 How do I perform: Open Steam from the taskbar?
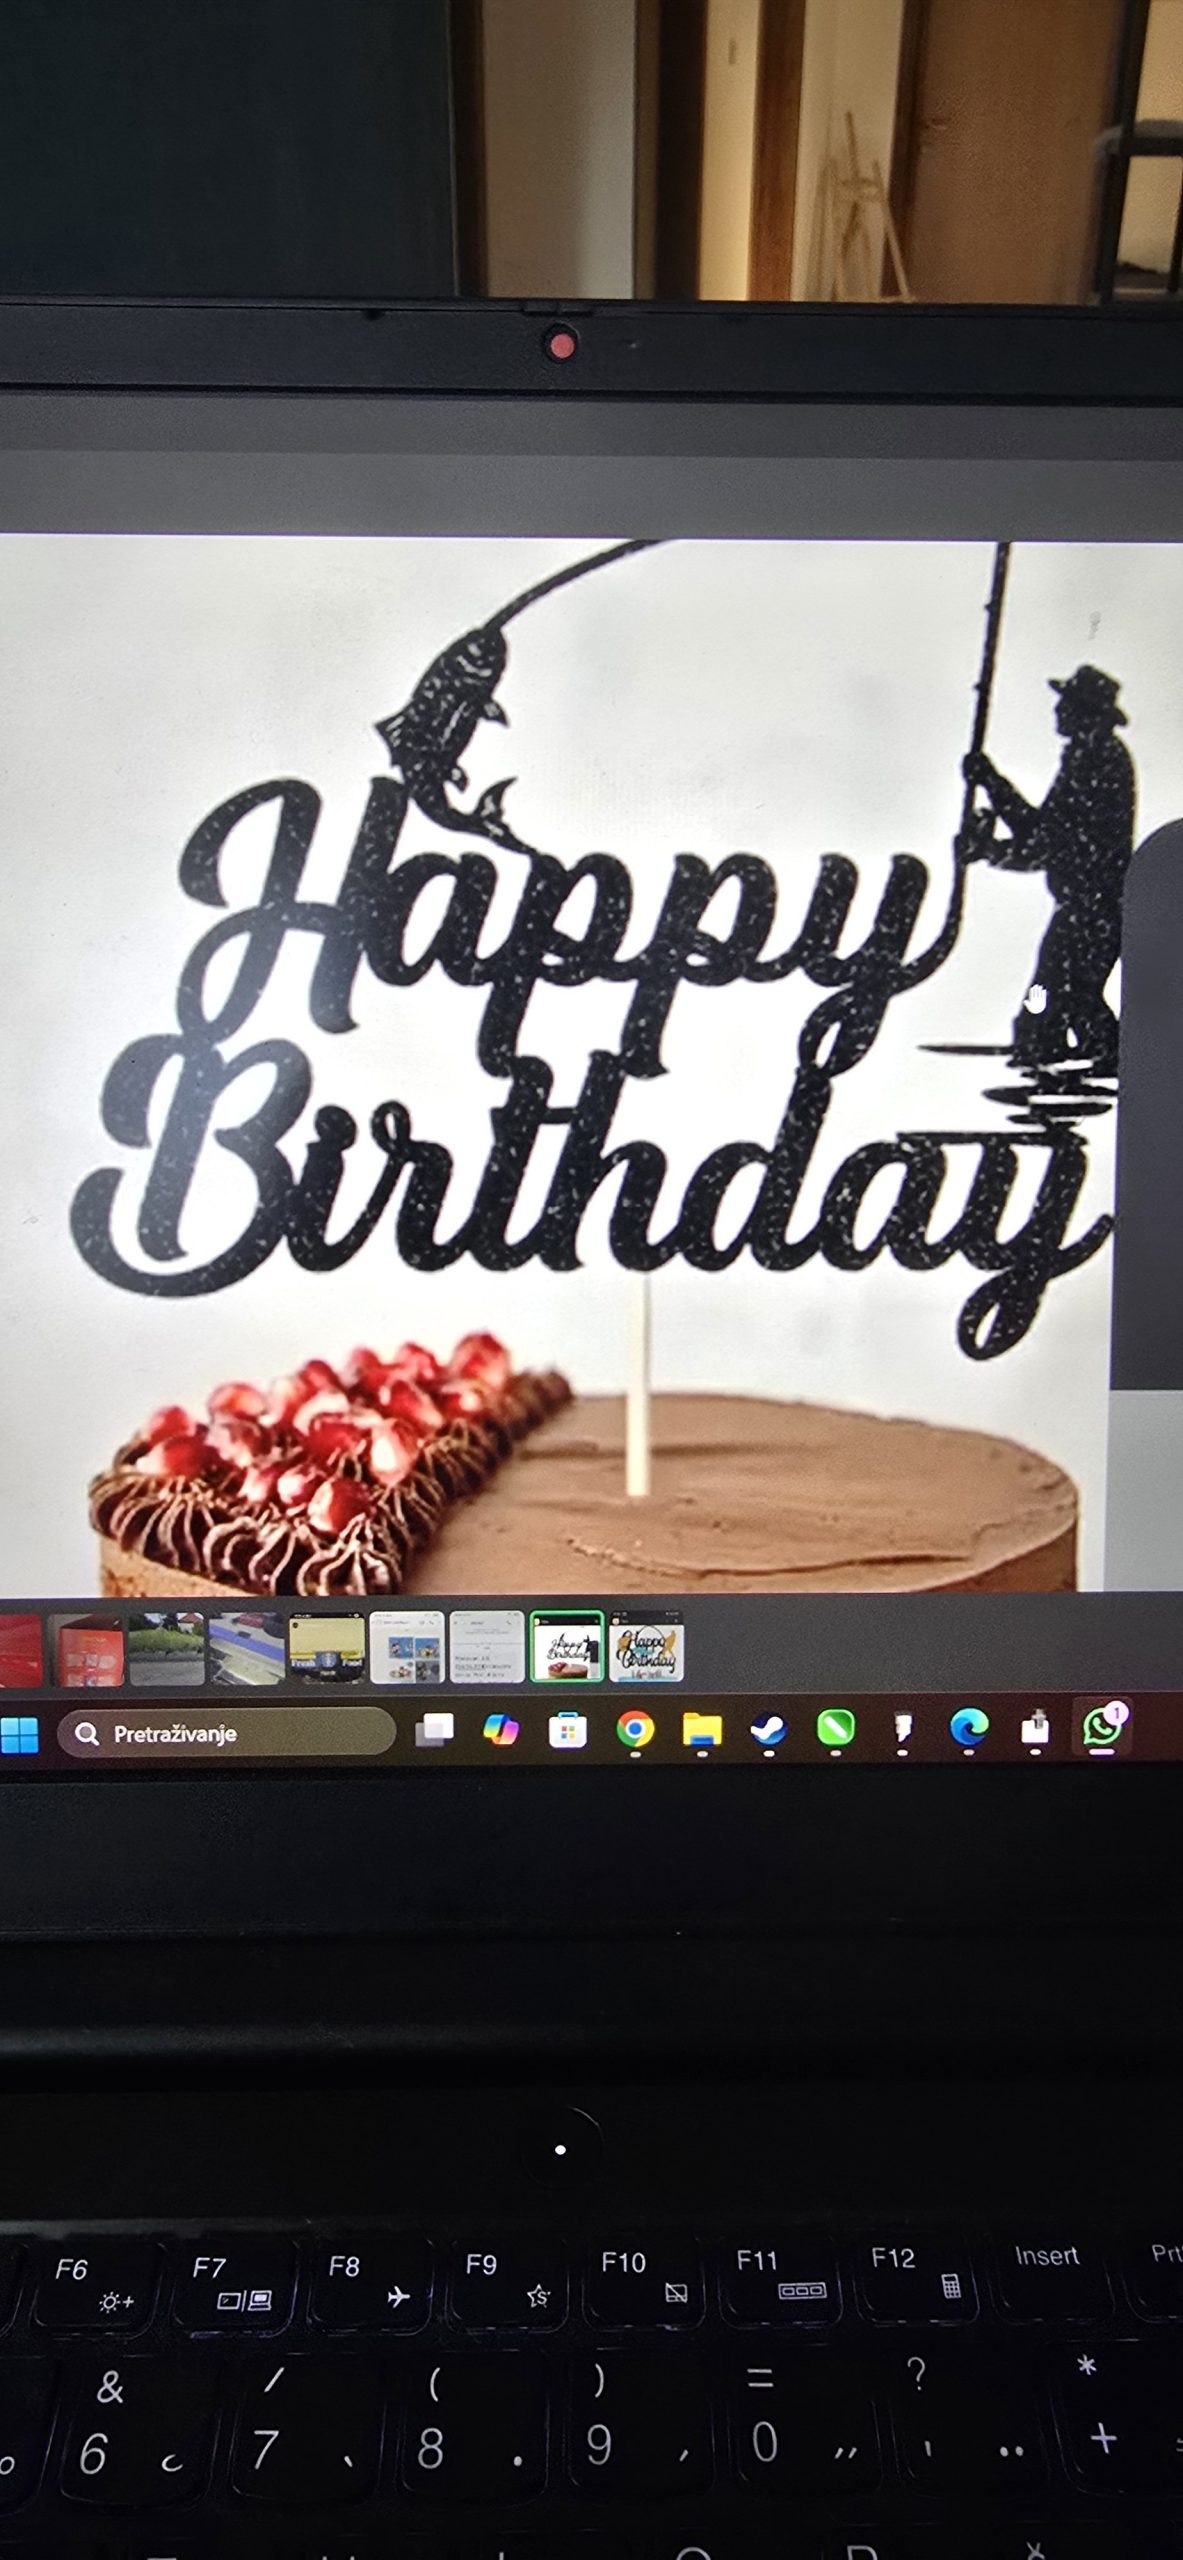[768, 1729]
